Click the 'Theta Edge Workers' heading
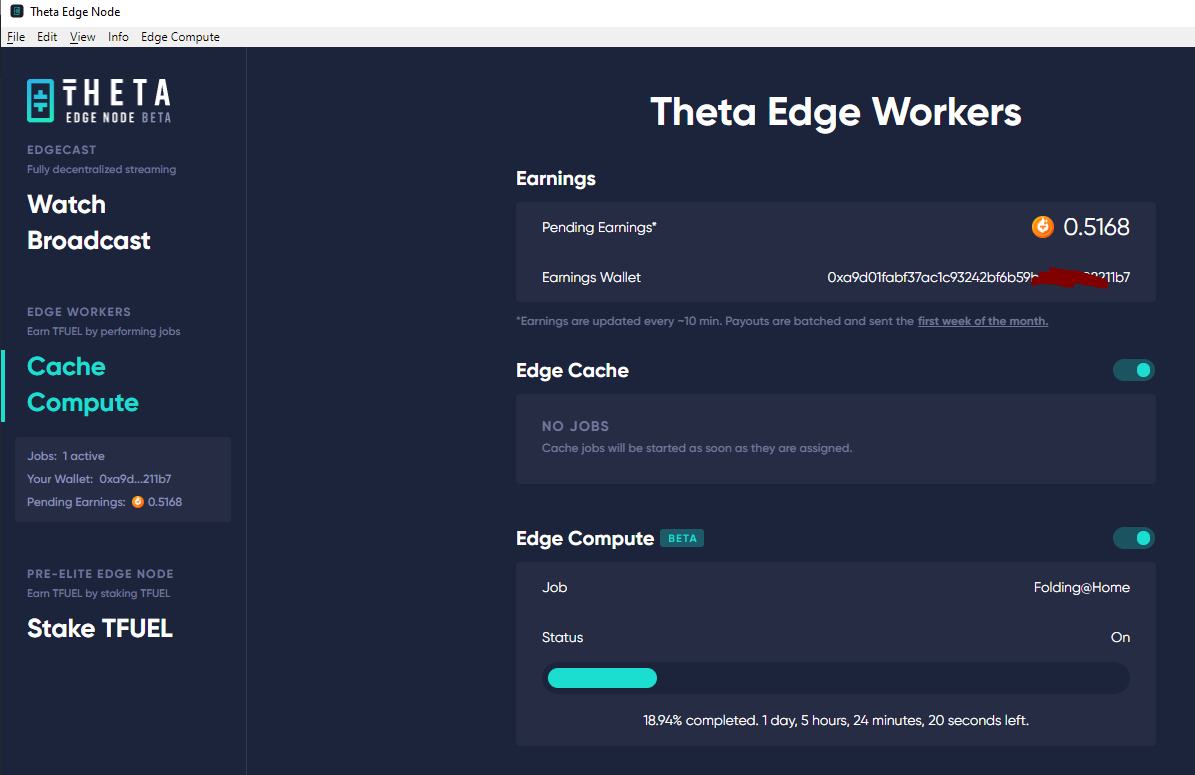The height and width of the screenshot is (775, 1195). [835, 112]
